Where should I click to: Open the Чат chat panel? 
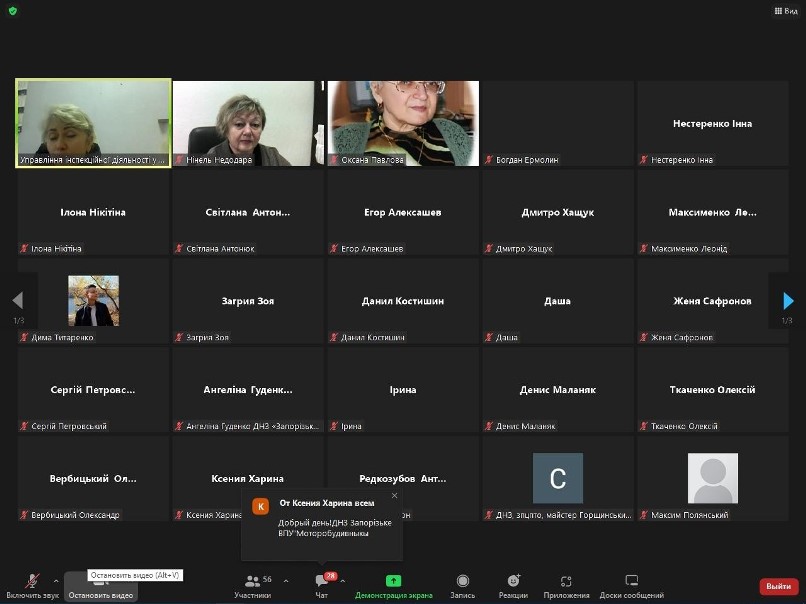[x=322, y=587]
